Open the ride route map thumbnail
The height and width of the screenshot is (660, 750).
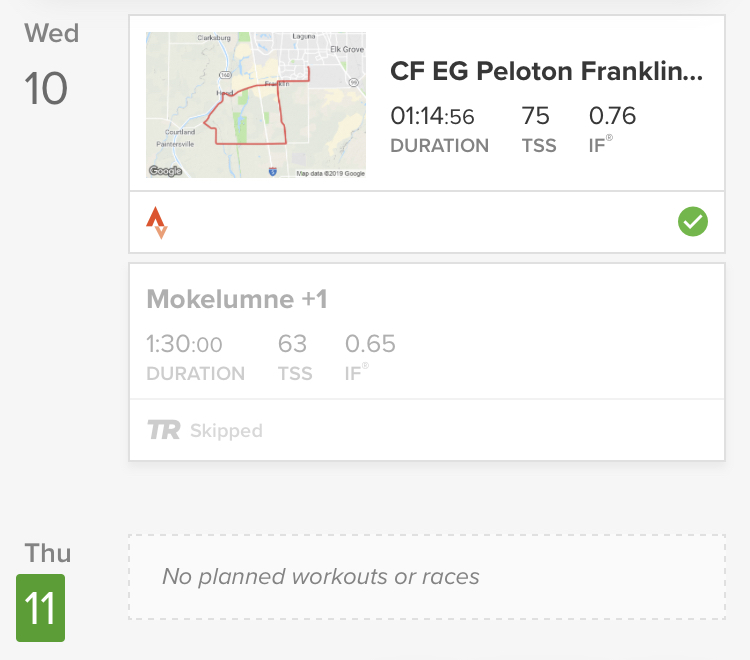[256, 104]
